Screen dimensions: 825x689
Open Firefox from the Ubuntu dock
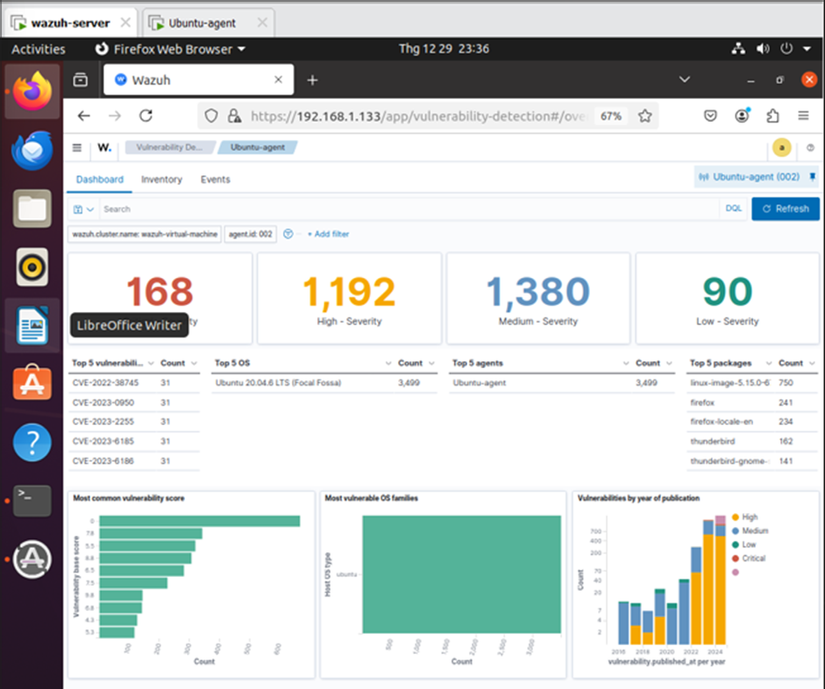tap(32, 92)
